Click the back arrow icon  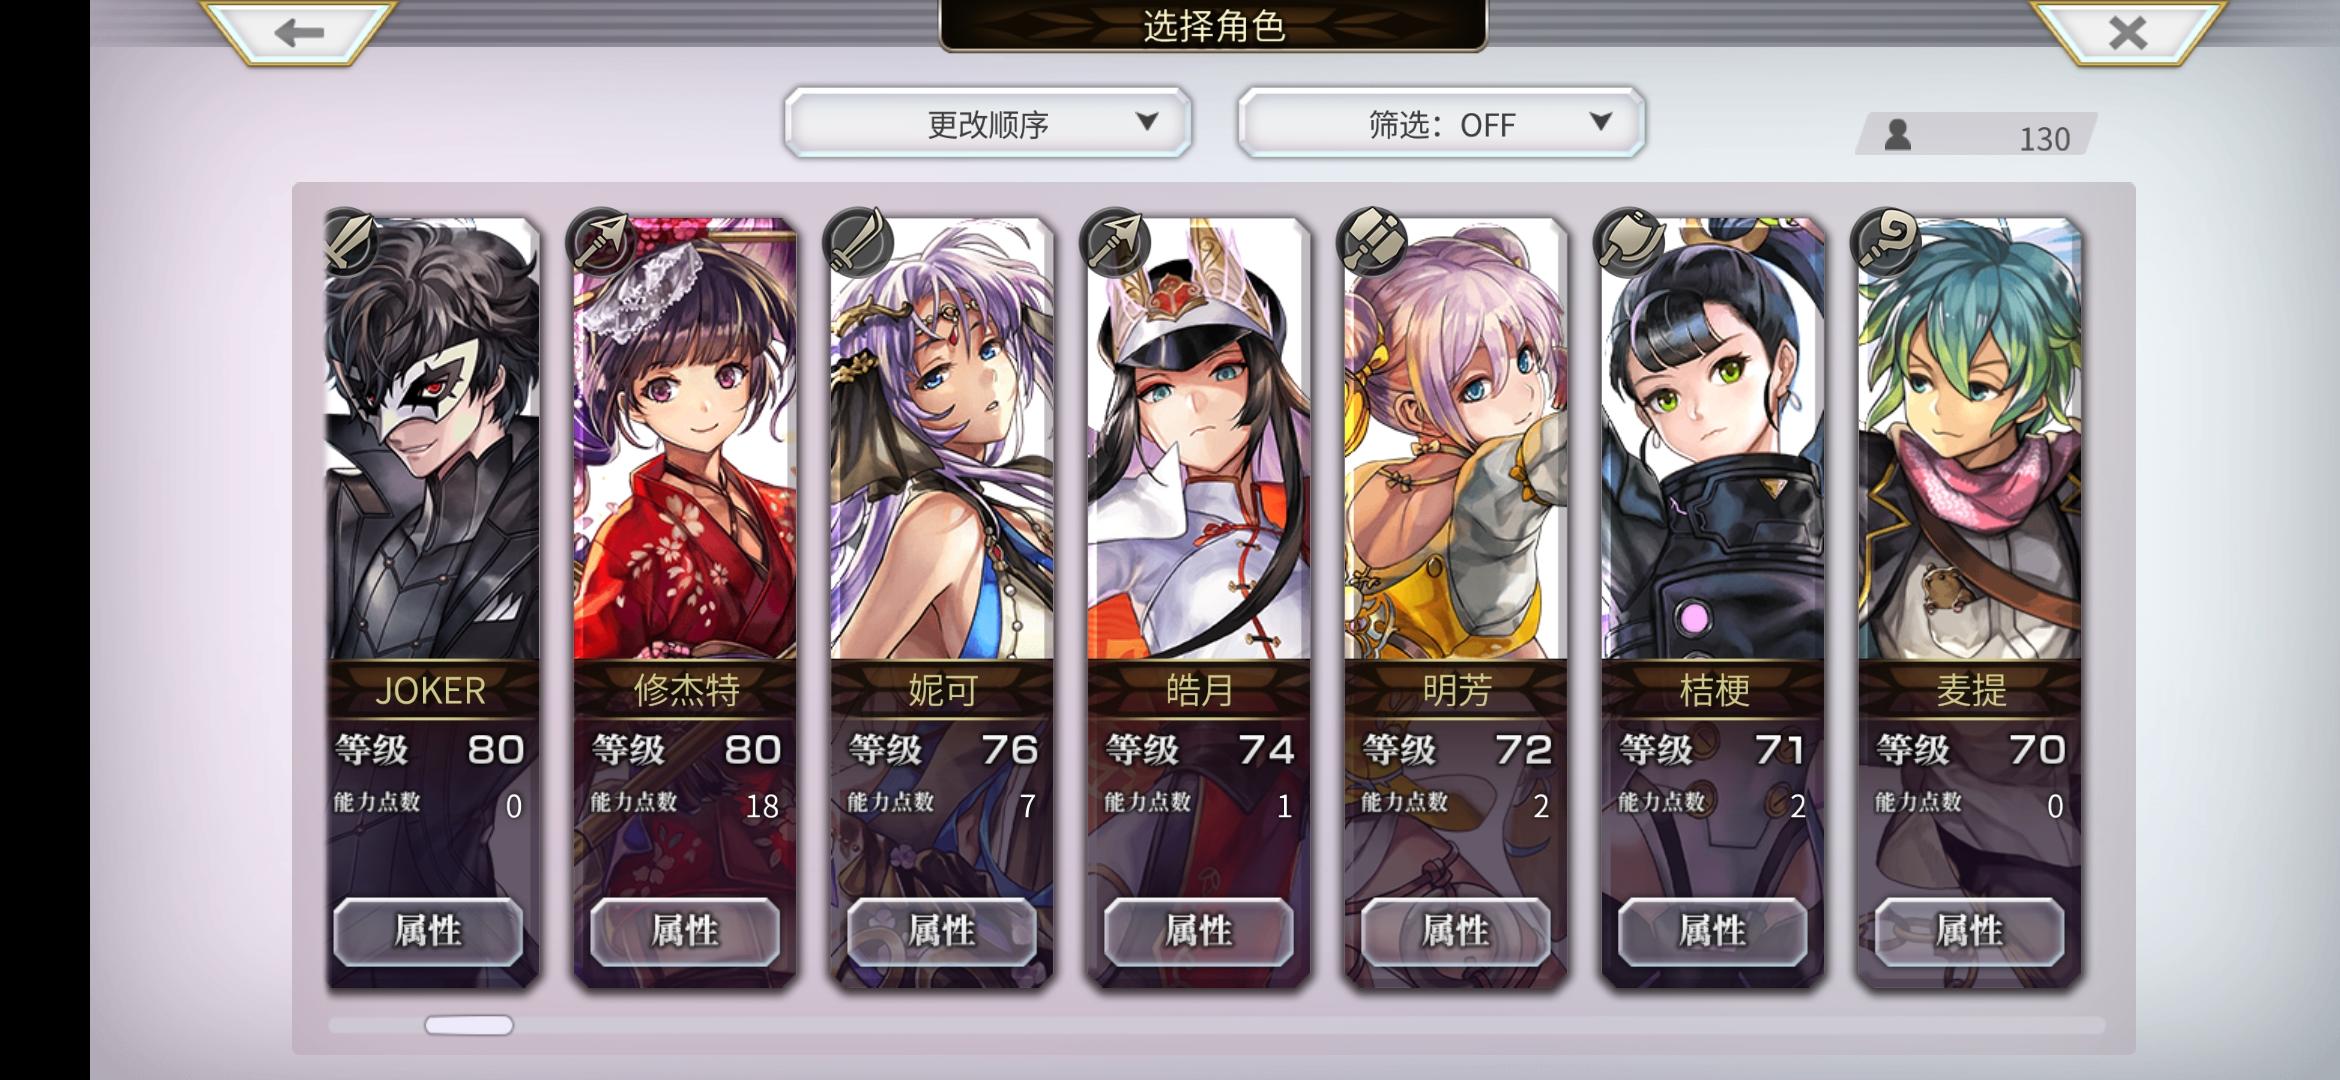point(299,33)
